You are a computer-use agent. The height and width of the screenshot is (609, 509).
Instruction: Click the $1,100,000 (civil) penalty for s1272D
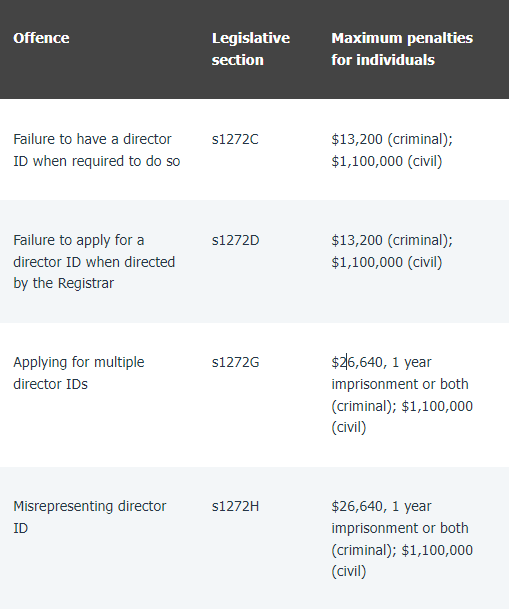(x=387, y=262)
